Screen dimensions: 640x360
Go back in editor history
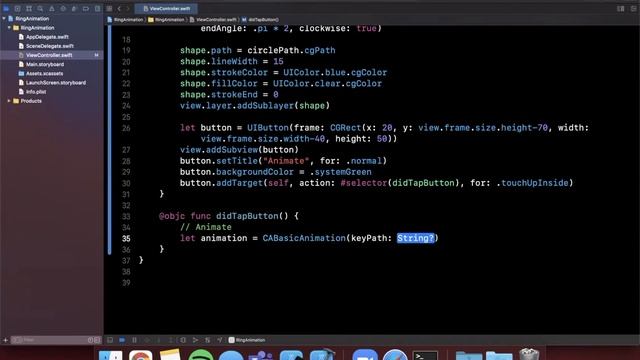pos(119,9)
